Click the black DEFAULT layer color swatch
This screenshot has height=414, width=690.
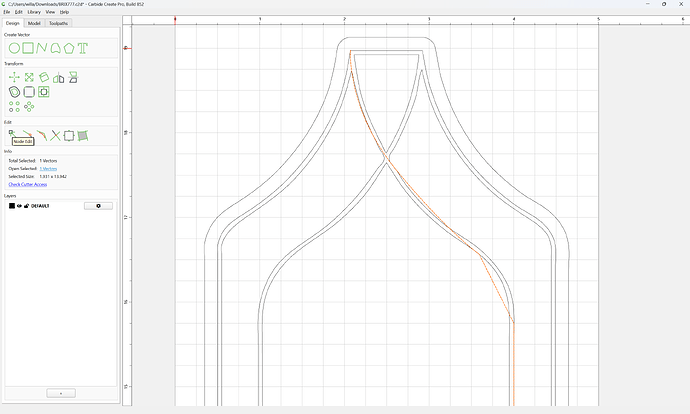click(x=12, y=206)
